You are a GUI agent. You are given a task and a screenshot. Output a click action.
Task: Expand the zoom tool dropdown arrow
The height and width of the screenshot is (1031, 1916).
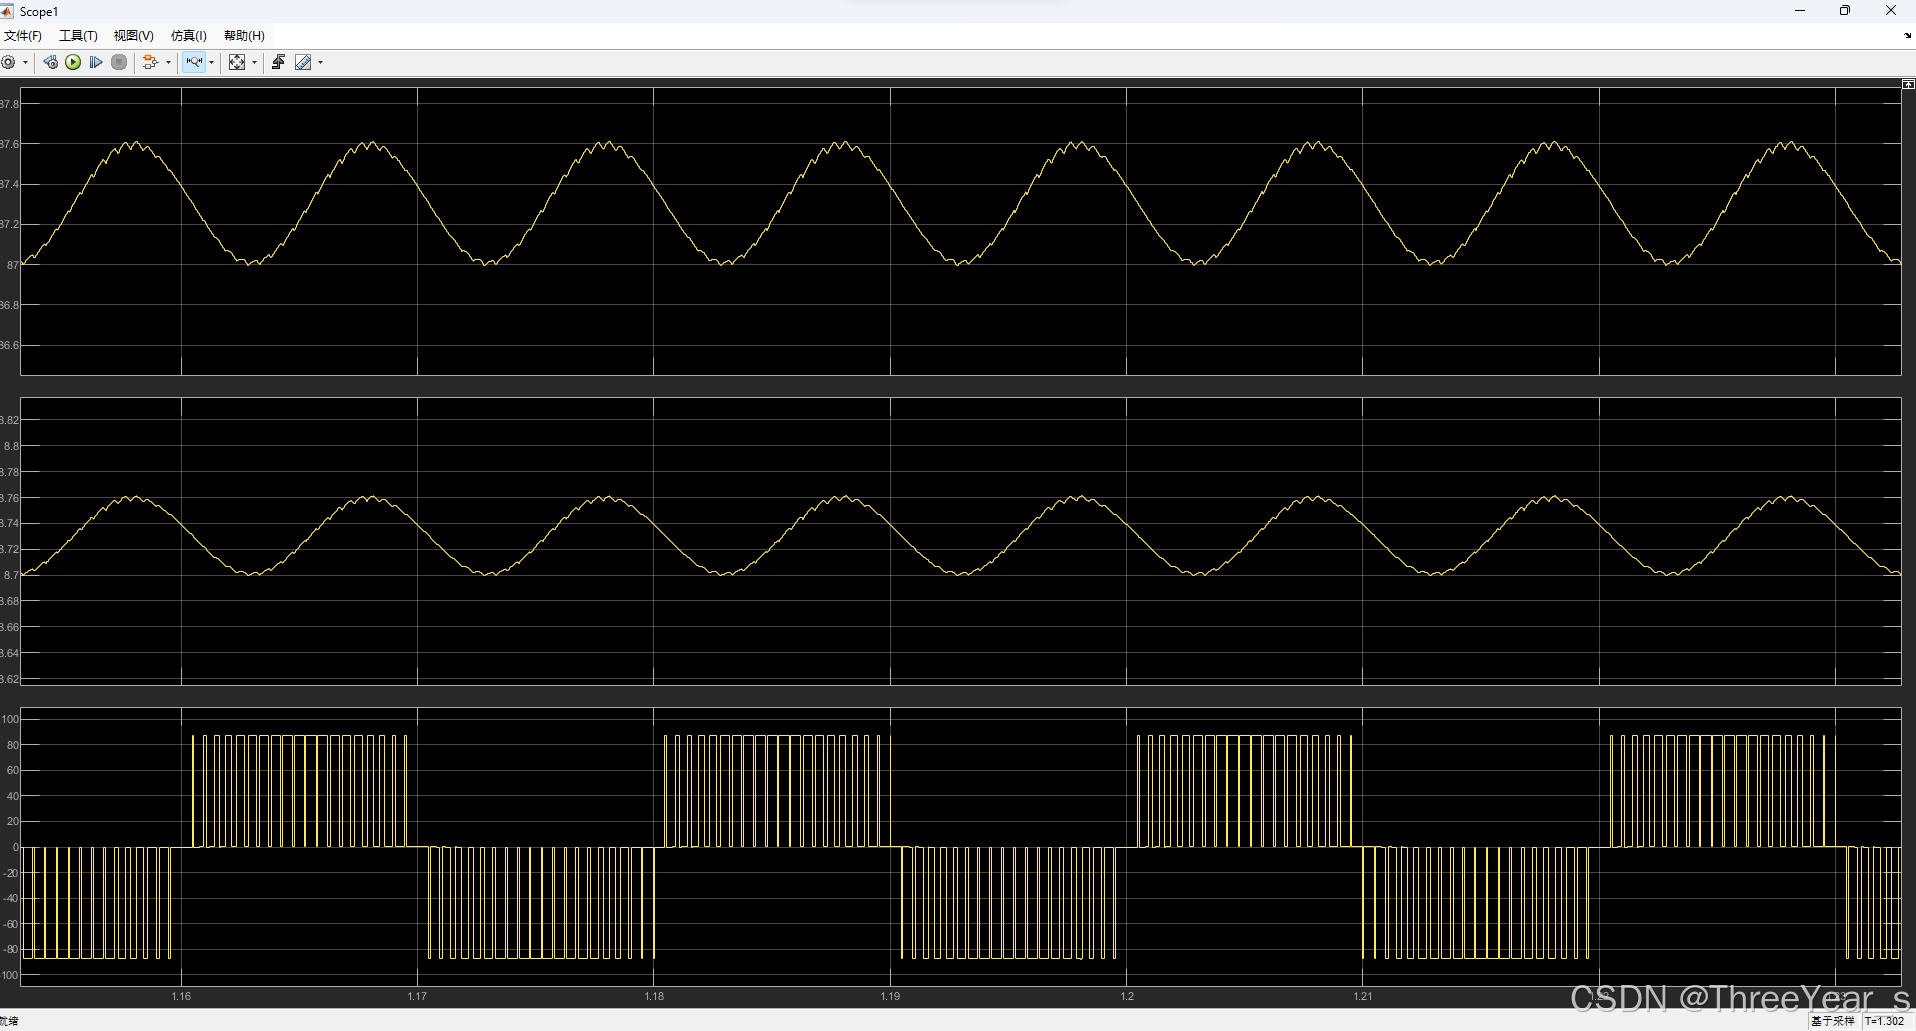tap(211, 62)
